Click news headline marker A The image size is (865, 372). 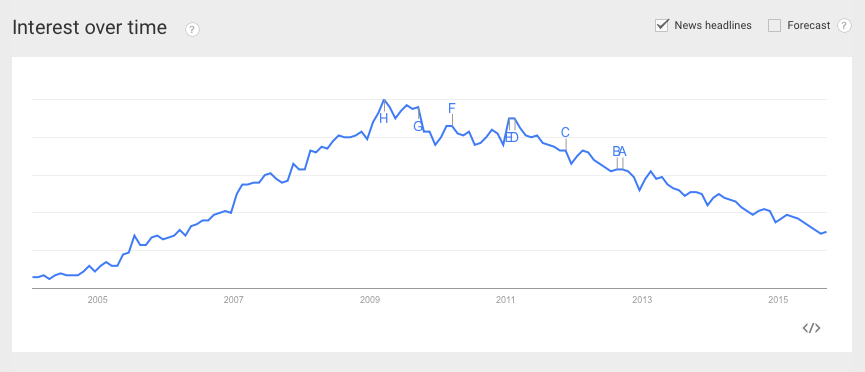[x=623, y=151]
